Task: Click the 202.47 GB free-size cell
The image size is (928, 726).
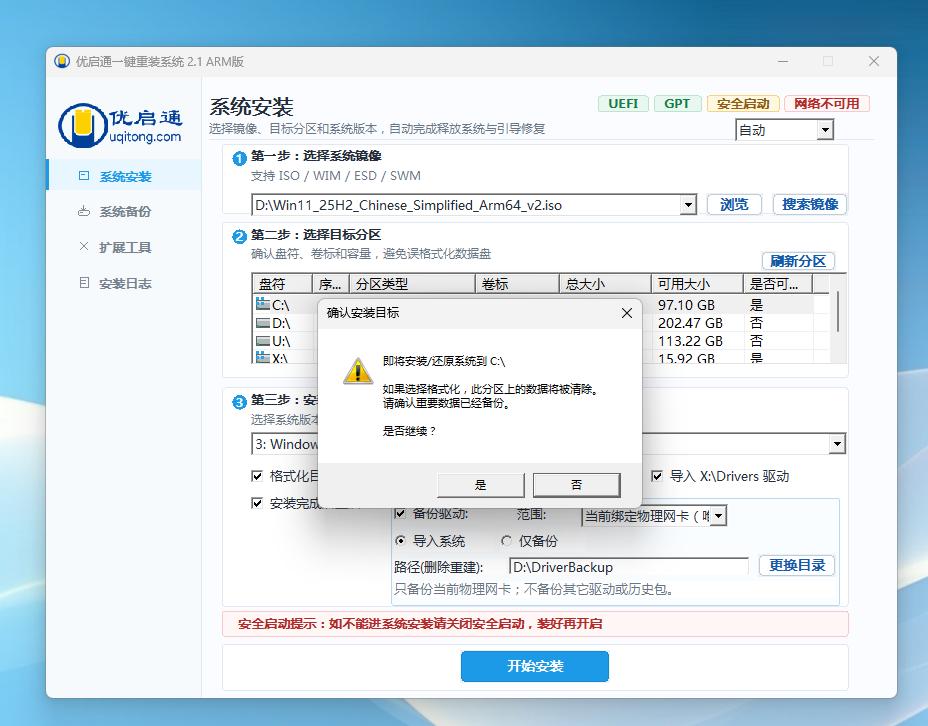Action: (x=690, y=323)
